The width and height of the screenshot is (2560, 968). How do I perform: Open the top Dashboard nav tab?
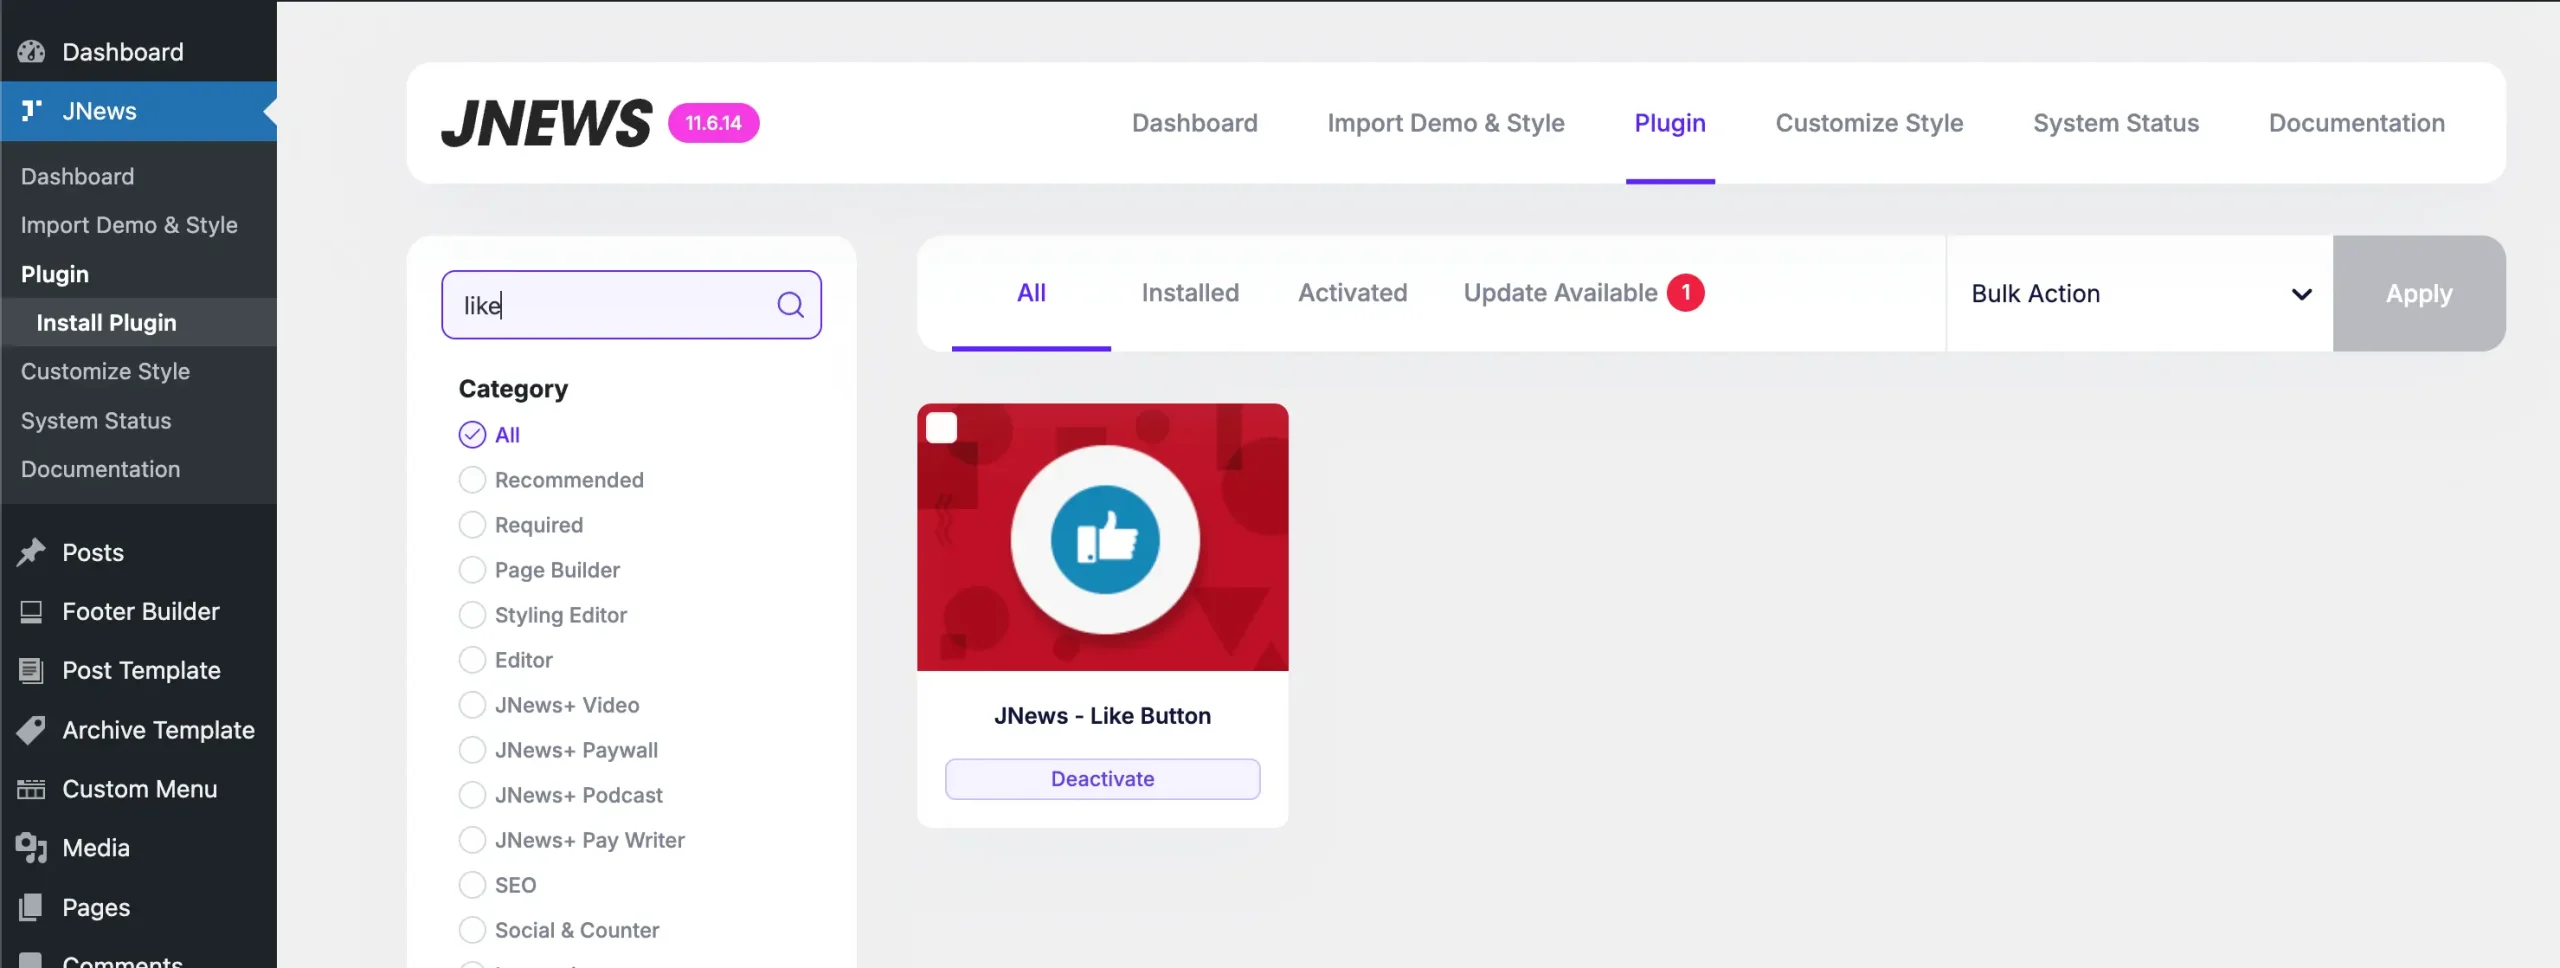[1194, 123]
